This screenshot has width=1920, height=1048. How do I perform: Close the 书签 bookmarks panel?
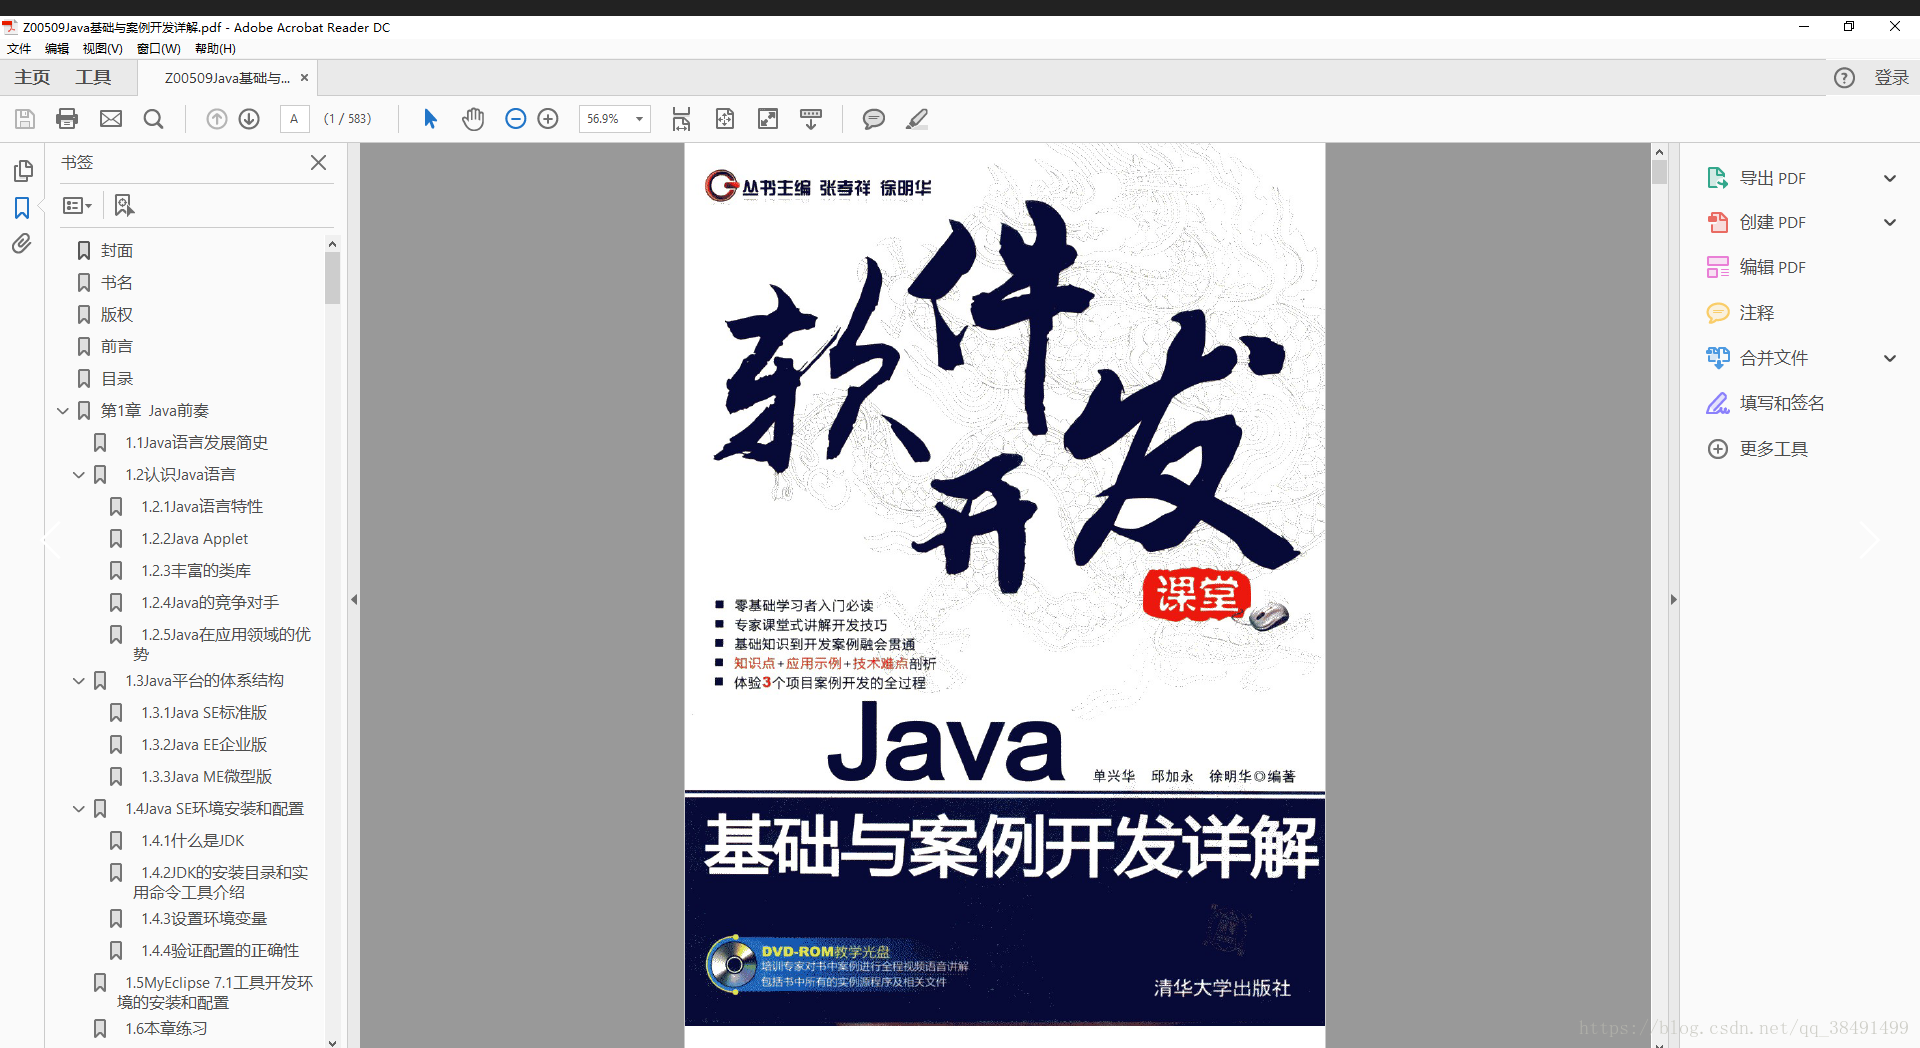[x=318, y=162]
